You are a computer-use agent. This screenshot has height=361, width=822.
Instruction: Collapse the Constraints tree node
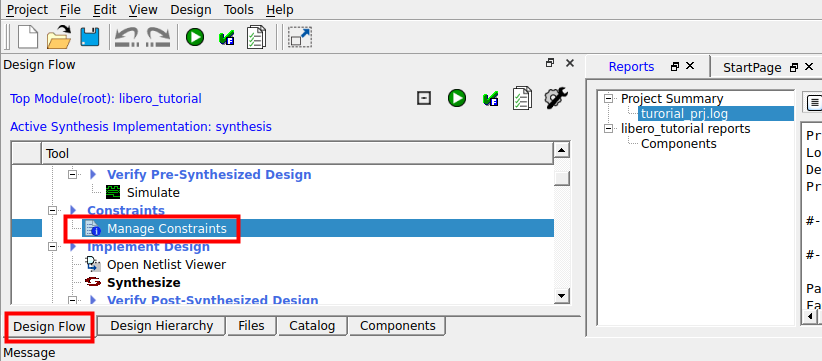tap(52, 210)
